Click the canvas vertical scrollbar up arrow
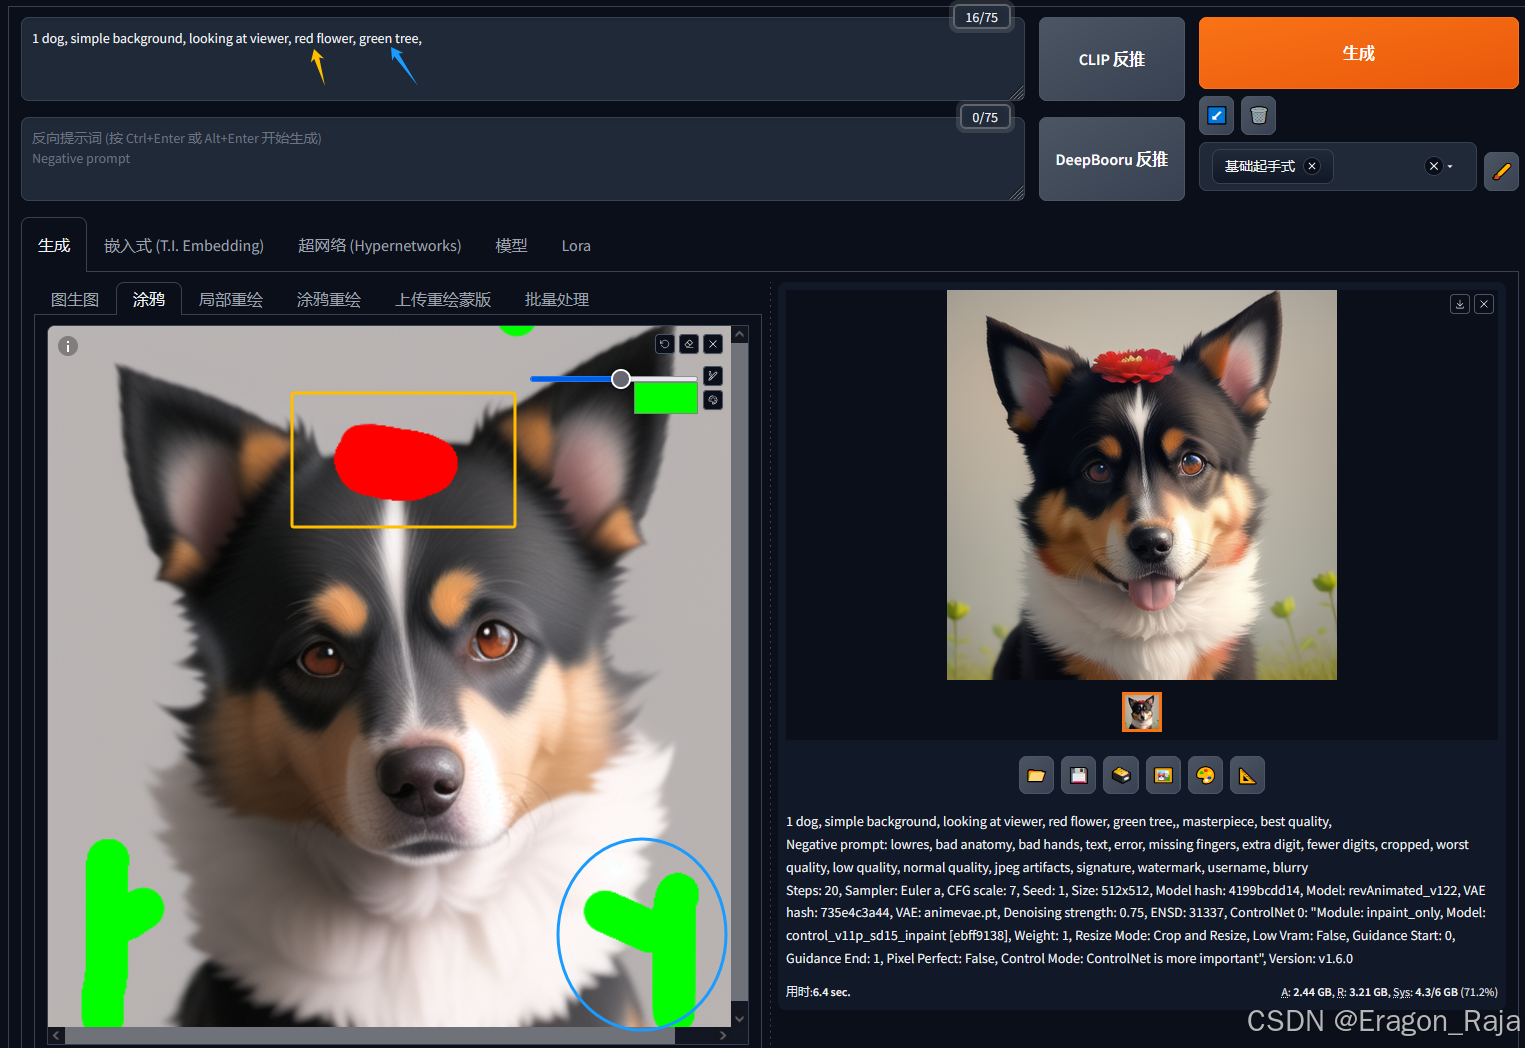This screenshot has height=1048, width=1525. (x=740, y=335)
